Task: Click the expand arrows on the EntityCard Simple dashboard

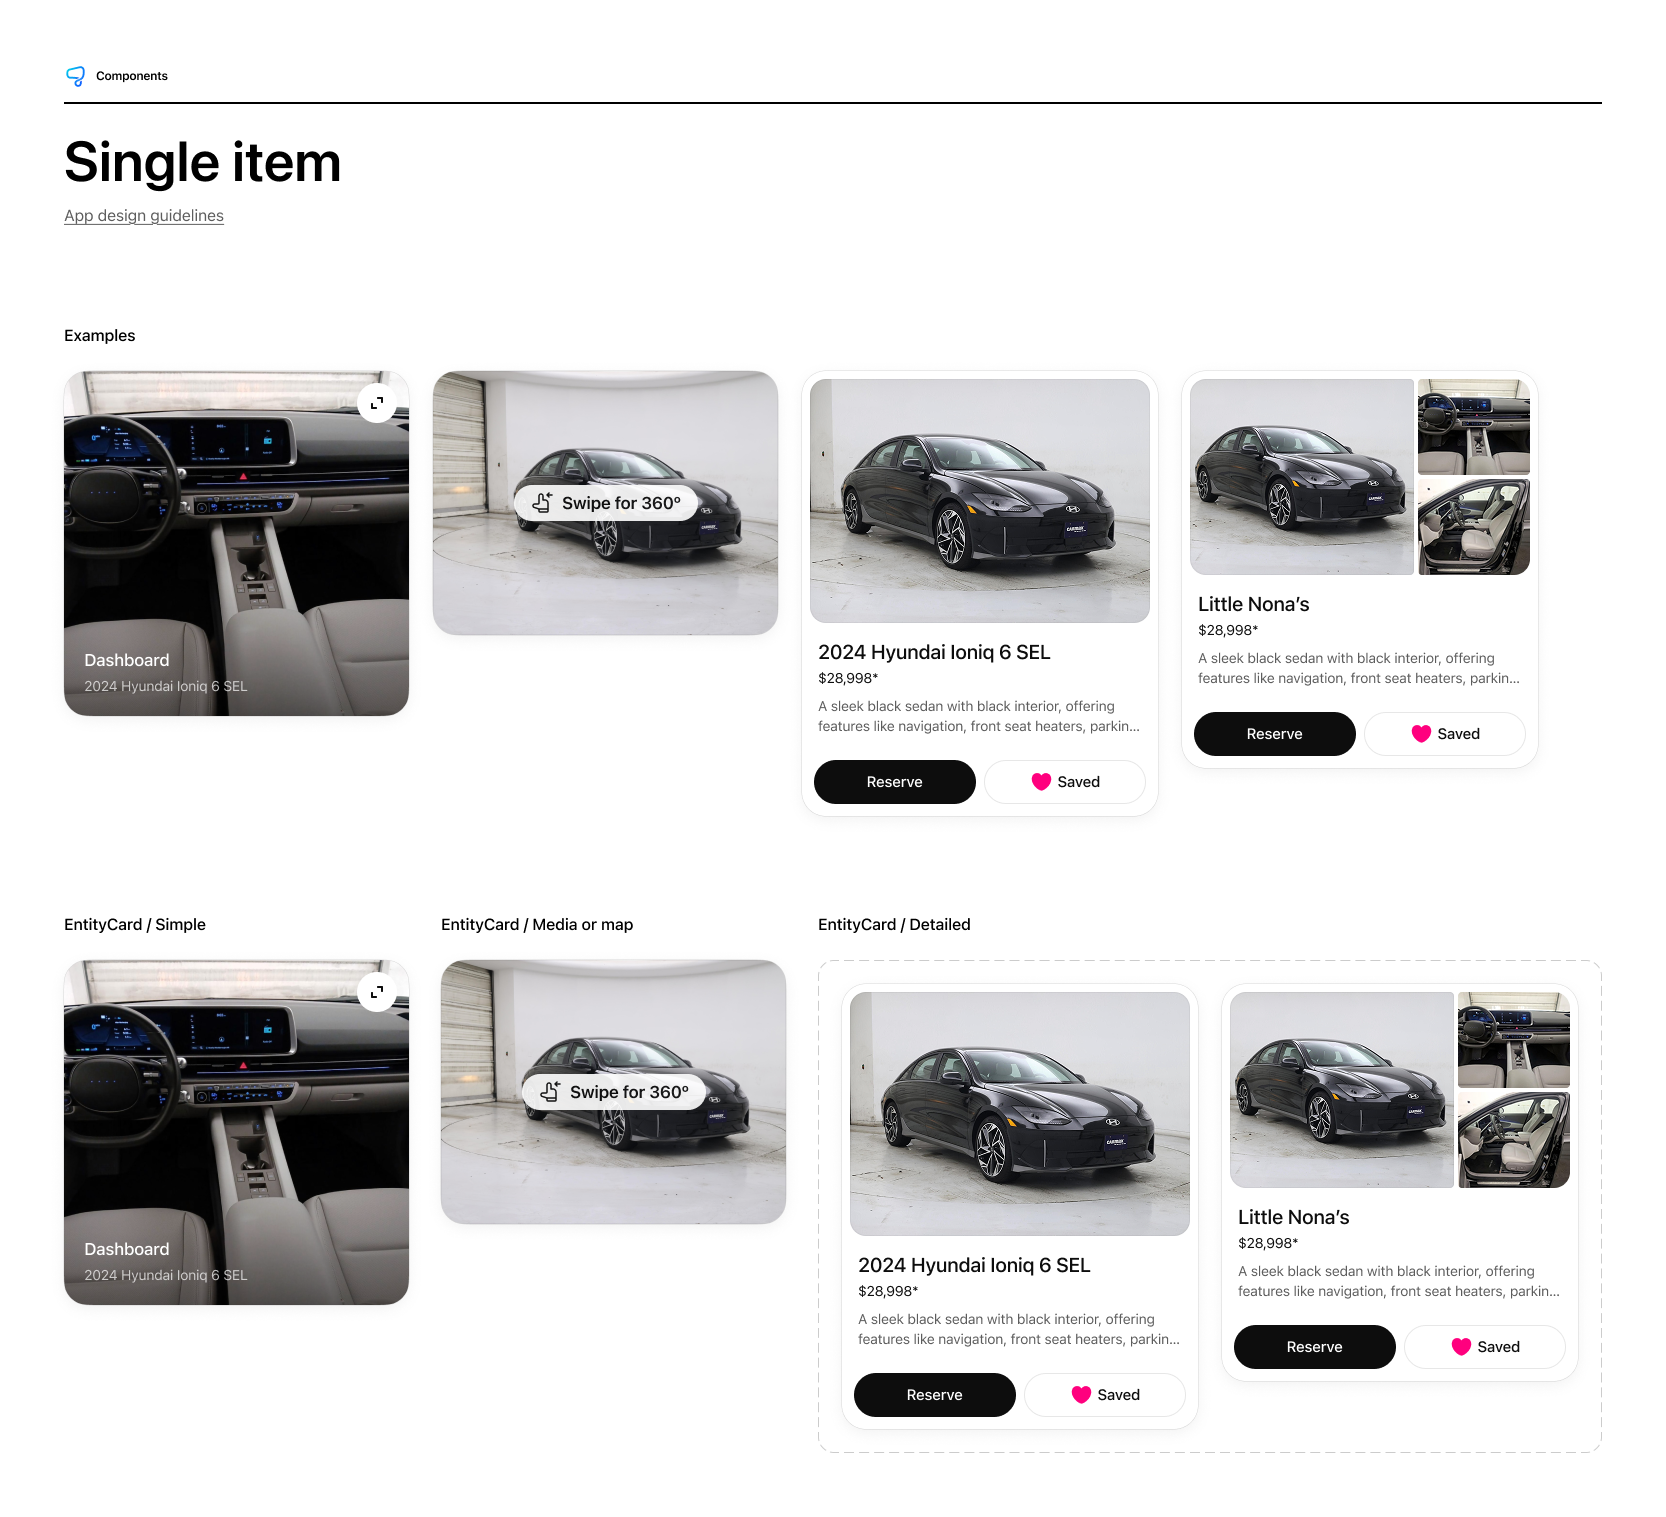Action: coord(377,992)
